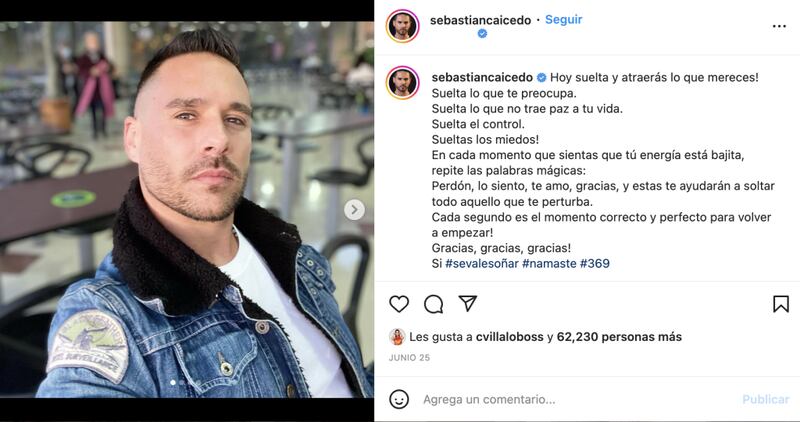Image resolution: width=800 pixels, height=422 pixels.
Task: Focus the Agrega un comentario field
Action: (577, 400)
